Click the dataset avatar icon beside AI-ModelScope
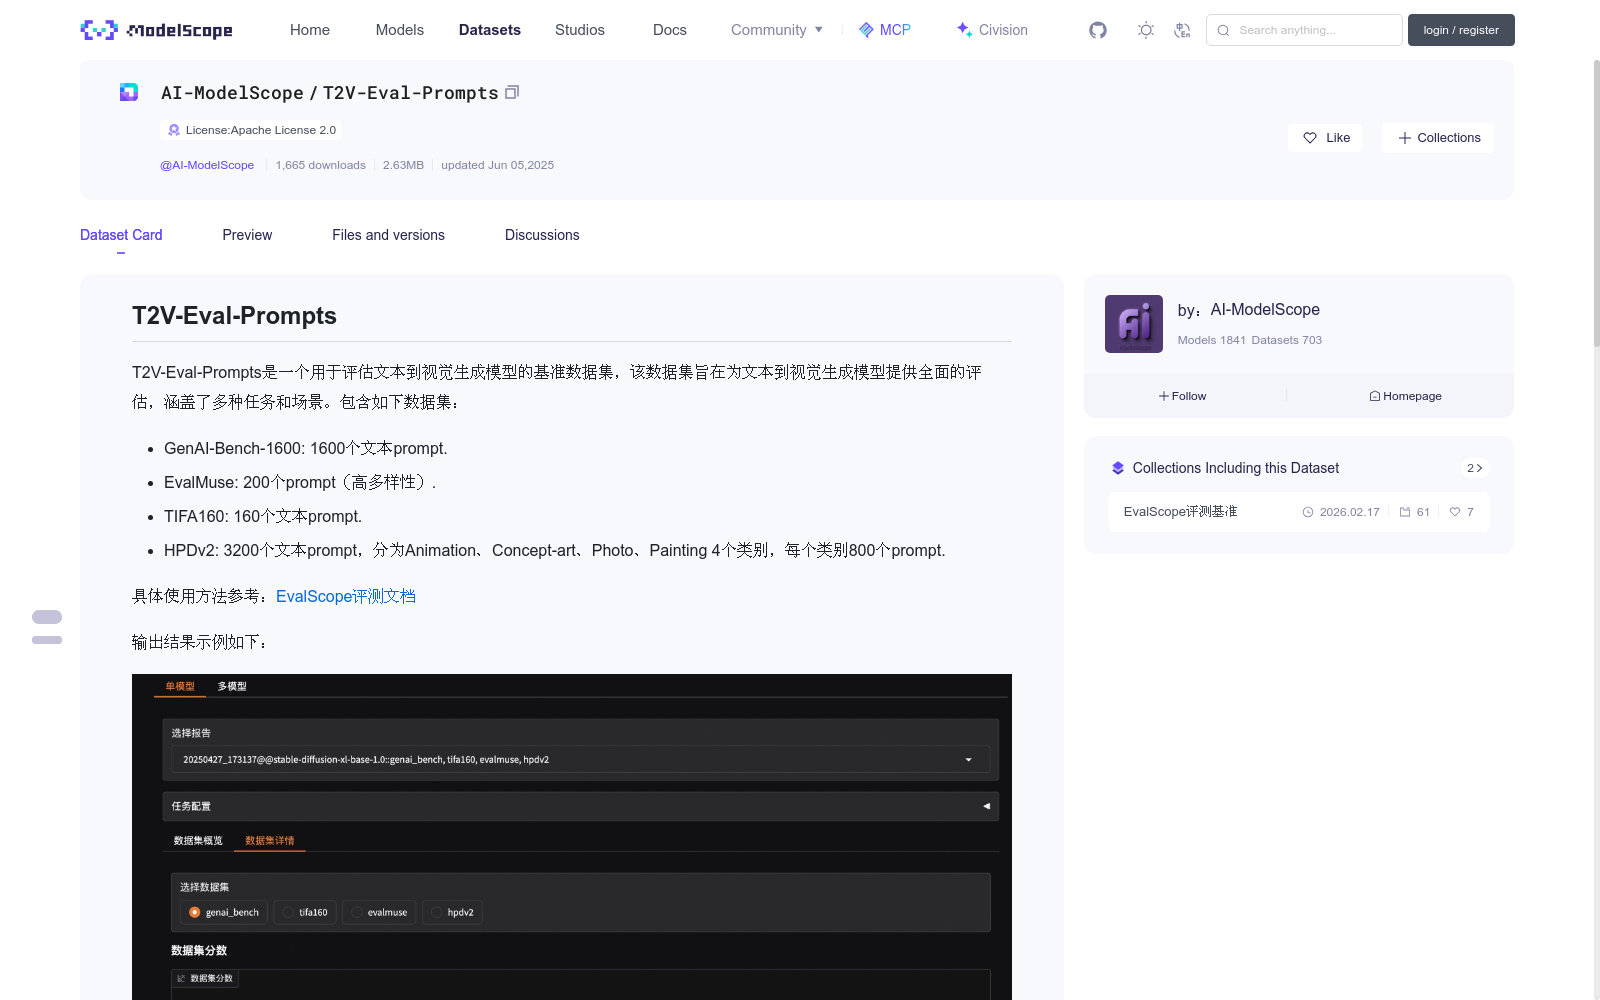This screenshot has width=1600, height=1000. pos(129,92)
